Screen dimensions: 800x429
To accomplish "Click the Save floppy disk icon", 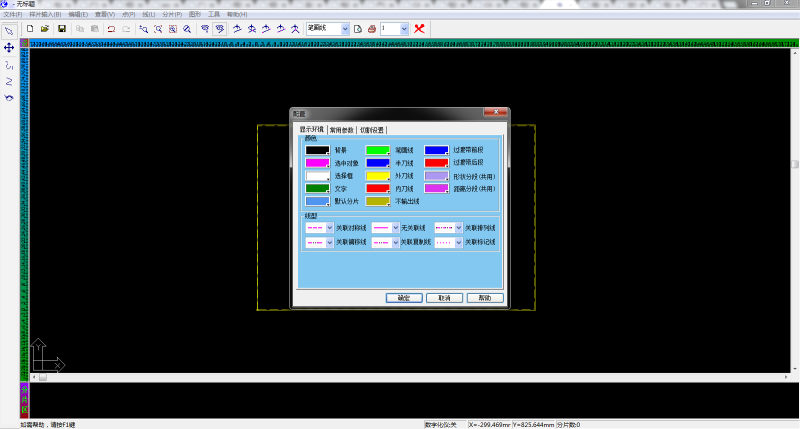I will (x=61, y=29).
